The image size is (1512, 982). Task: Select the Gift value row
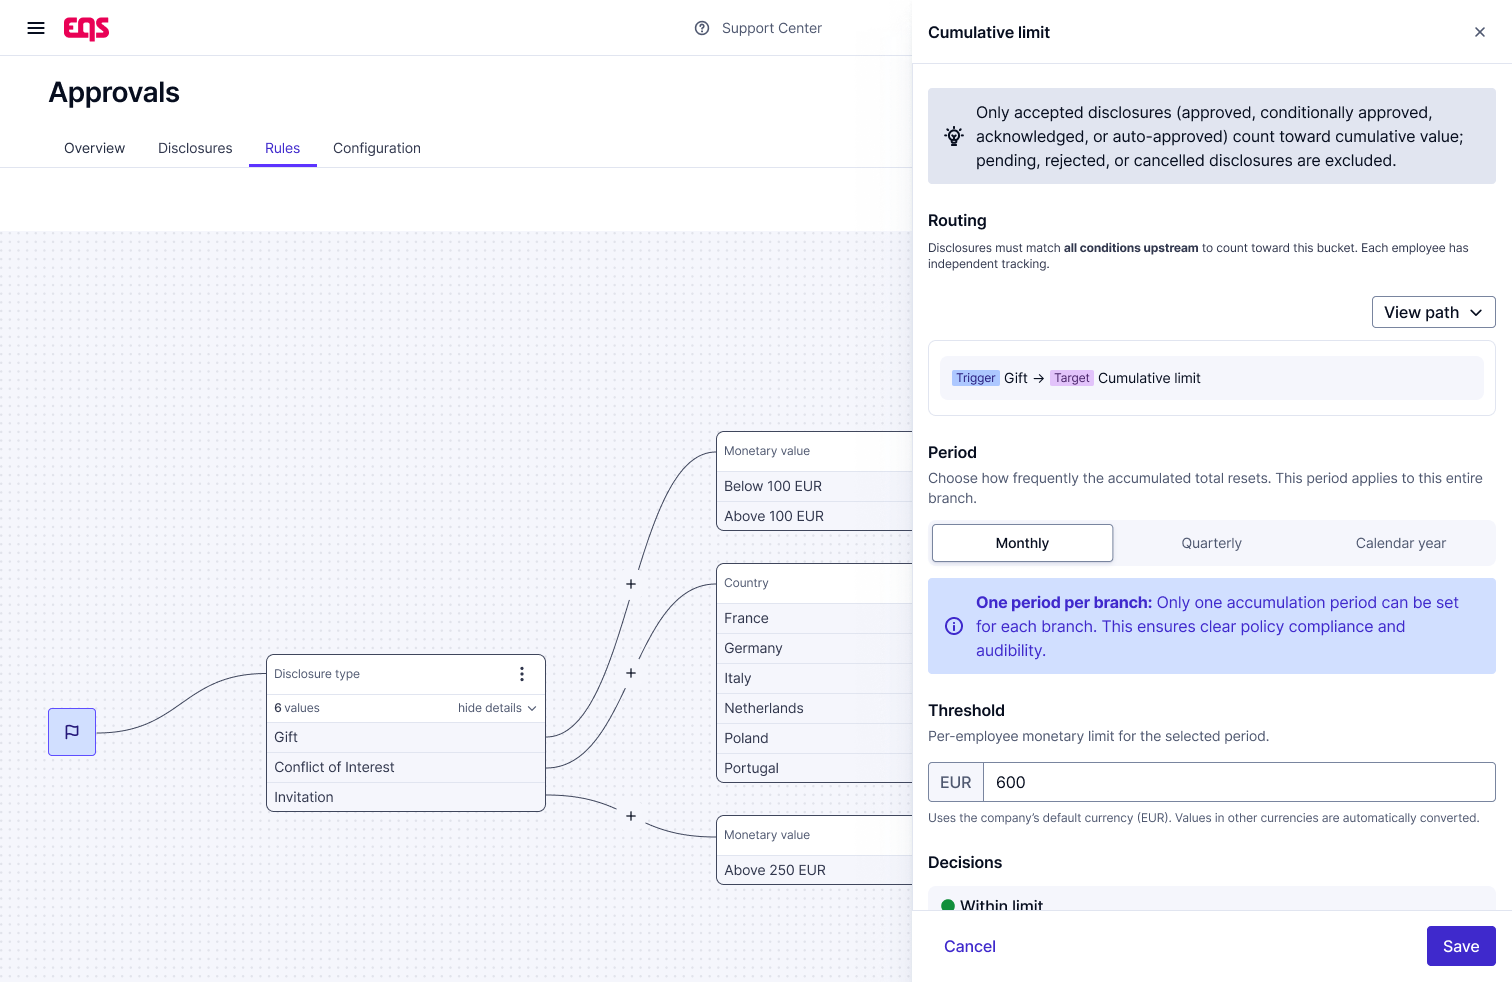click(x=406, y=737)
